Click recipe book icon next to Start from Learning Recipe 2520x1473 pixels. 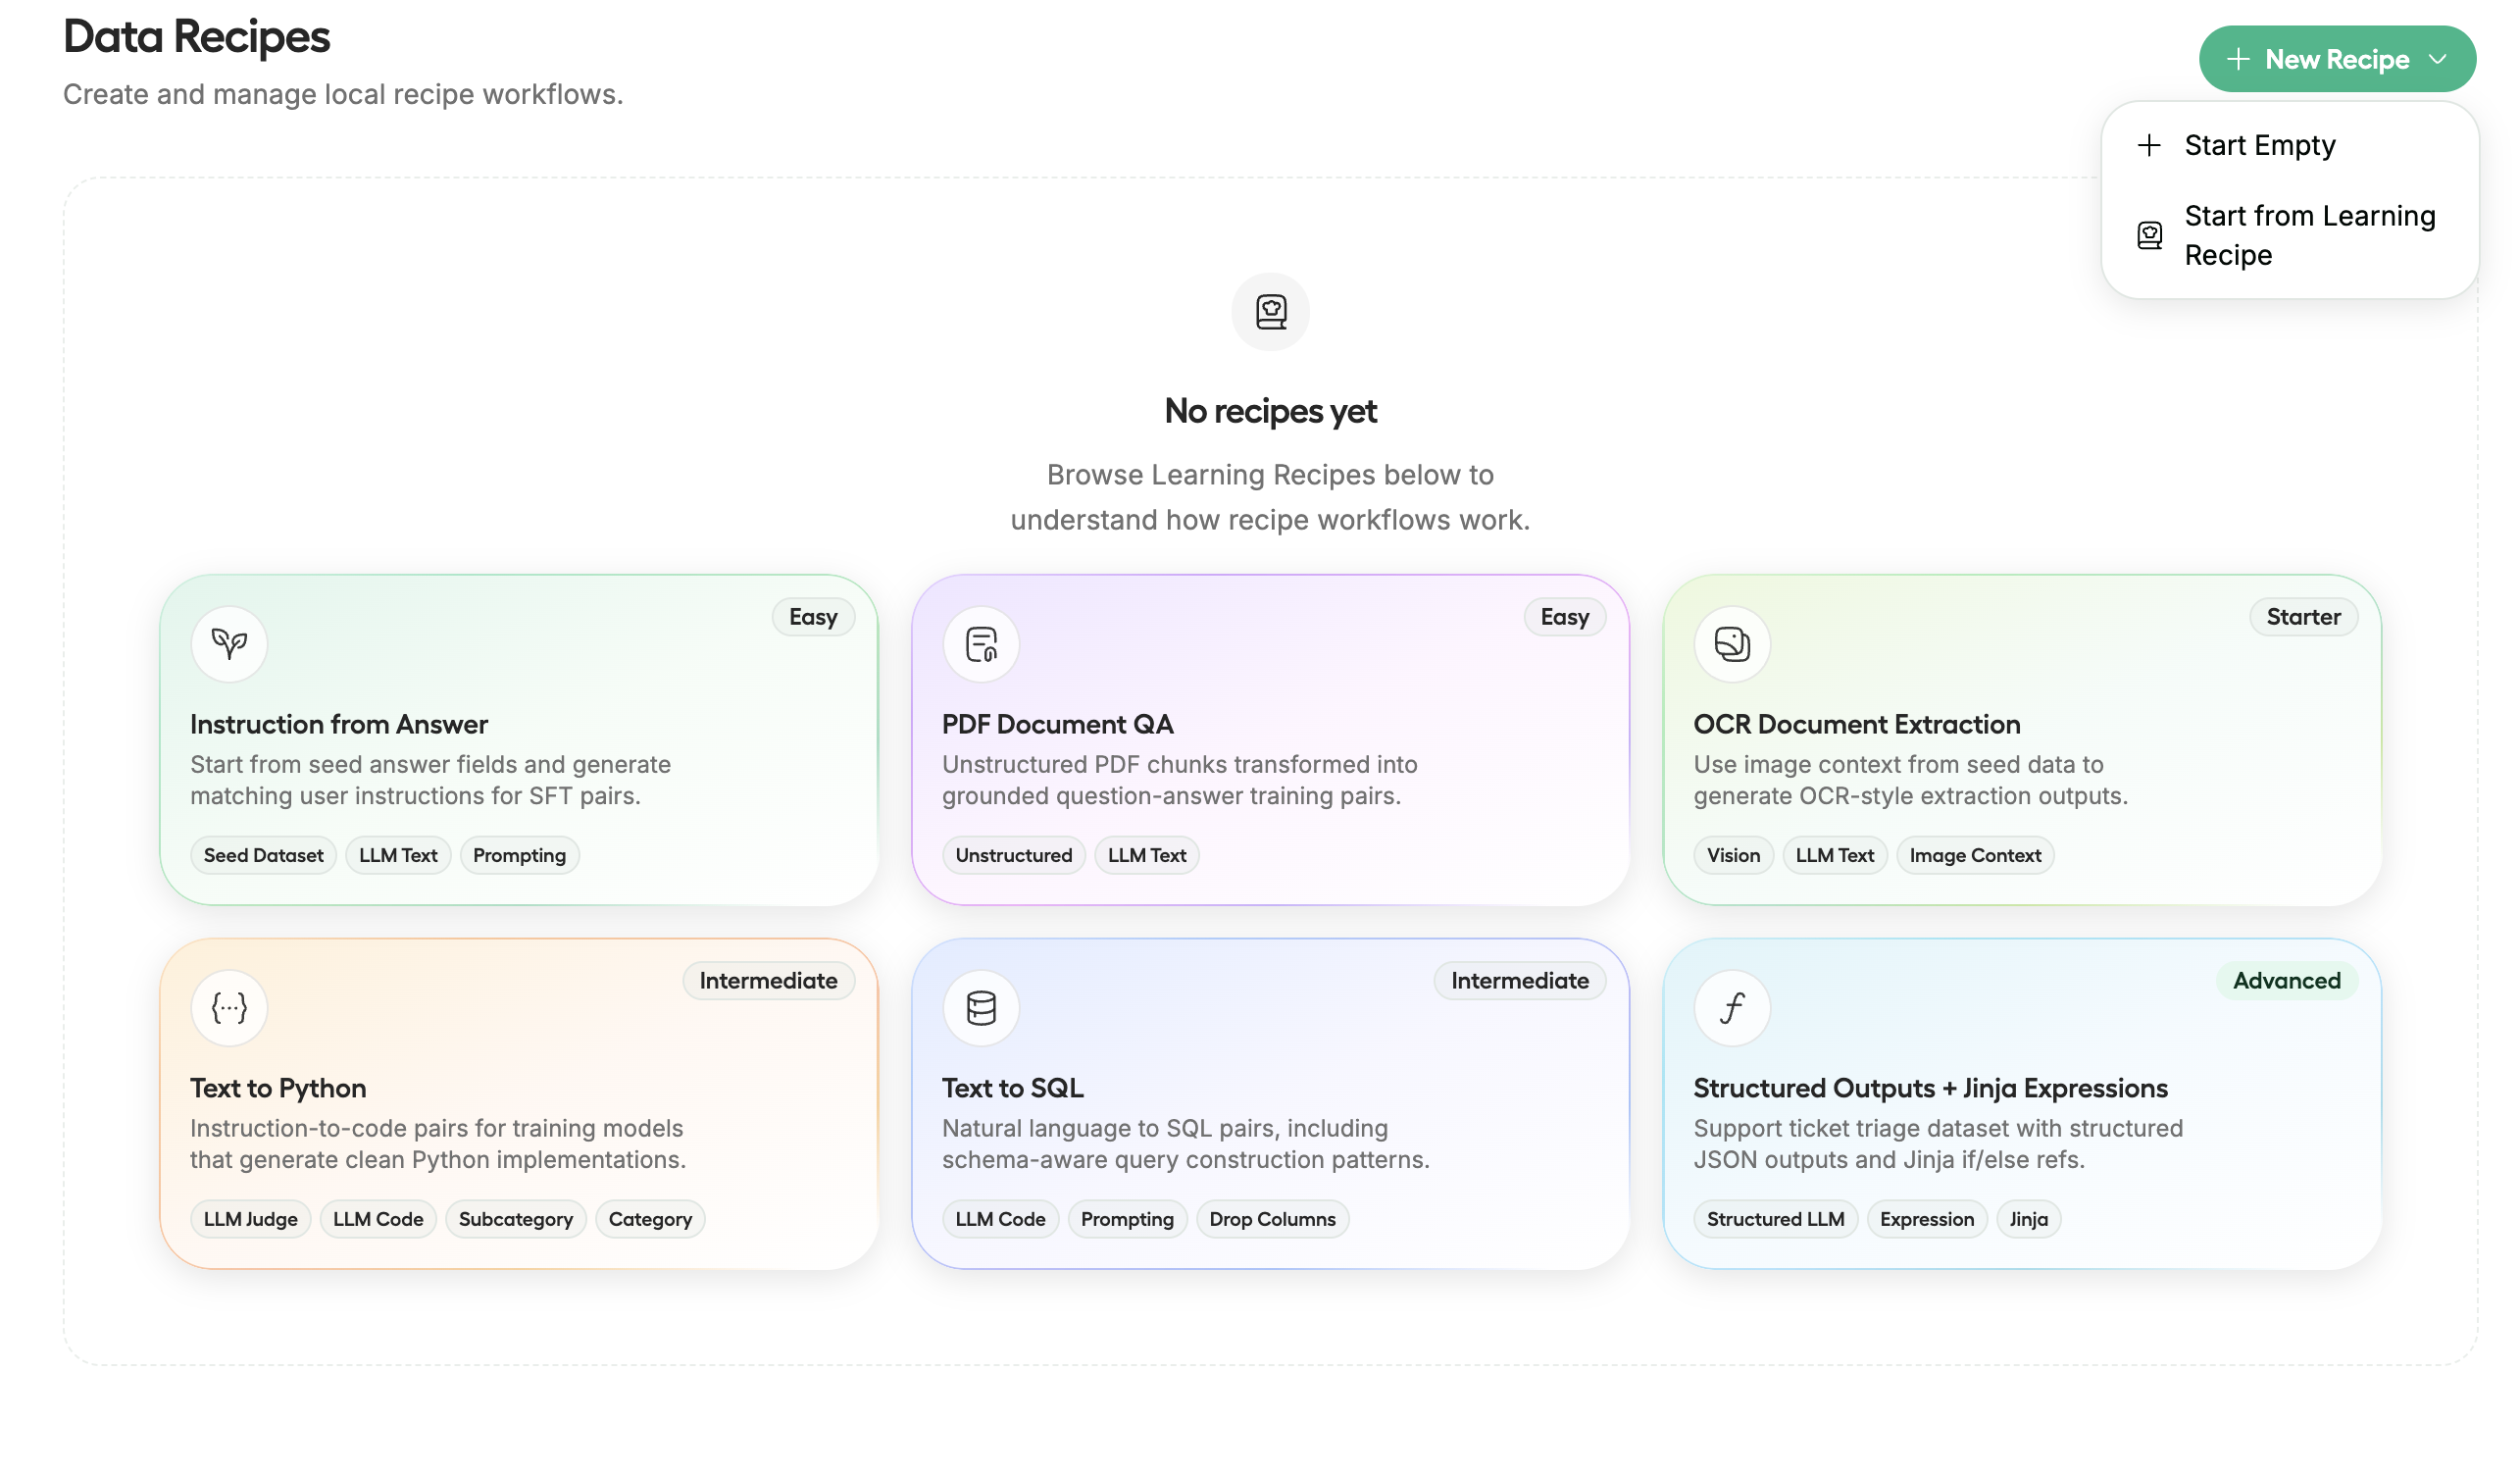click(2149, 235)
